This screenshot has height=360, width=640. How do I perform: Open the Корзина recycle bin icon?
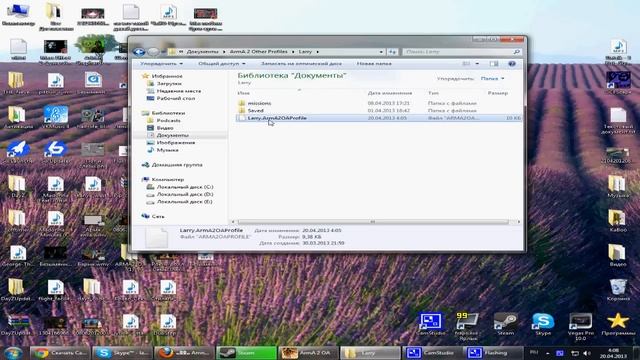click(x=618, y=290)
